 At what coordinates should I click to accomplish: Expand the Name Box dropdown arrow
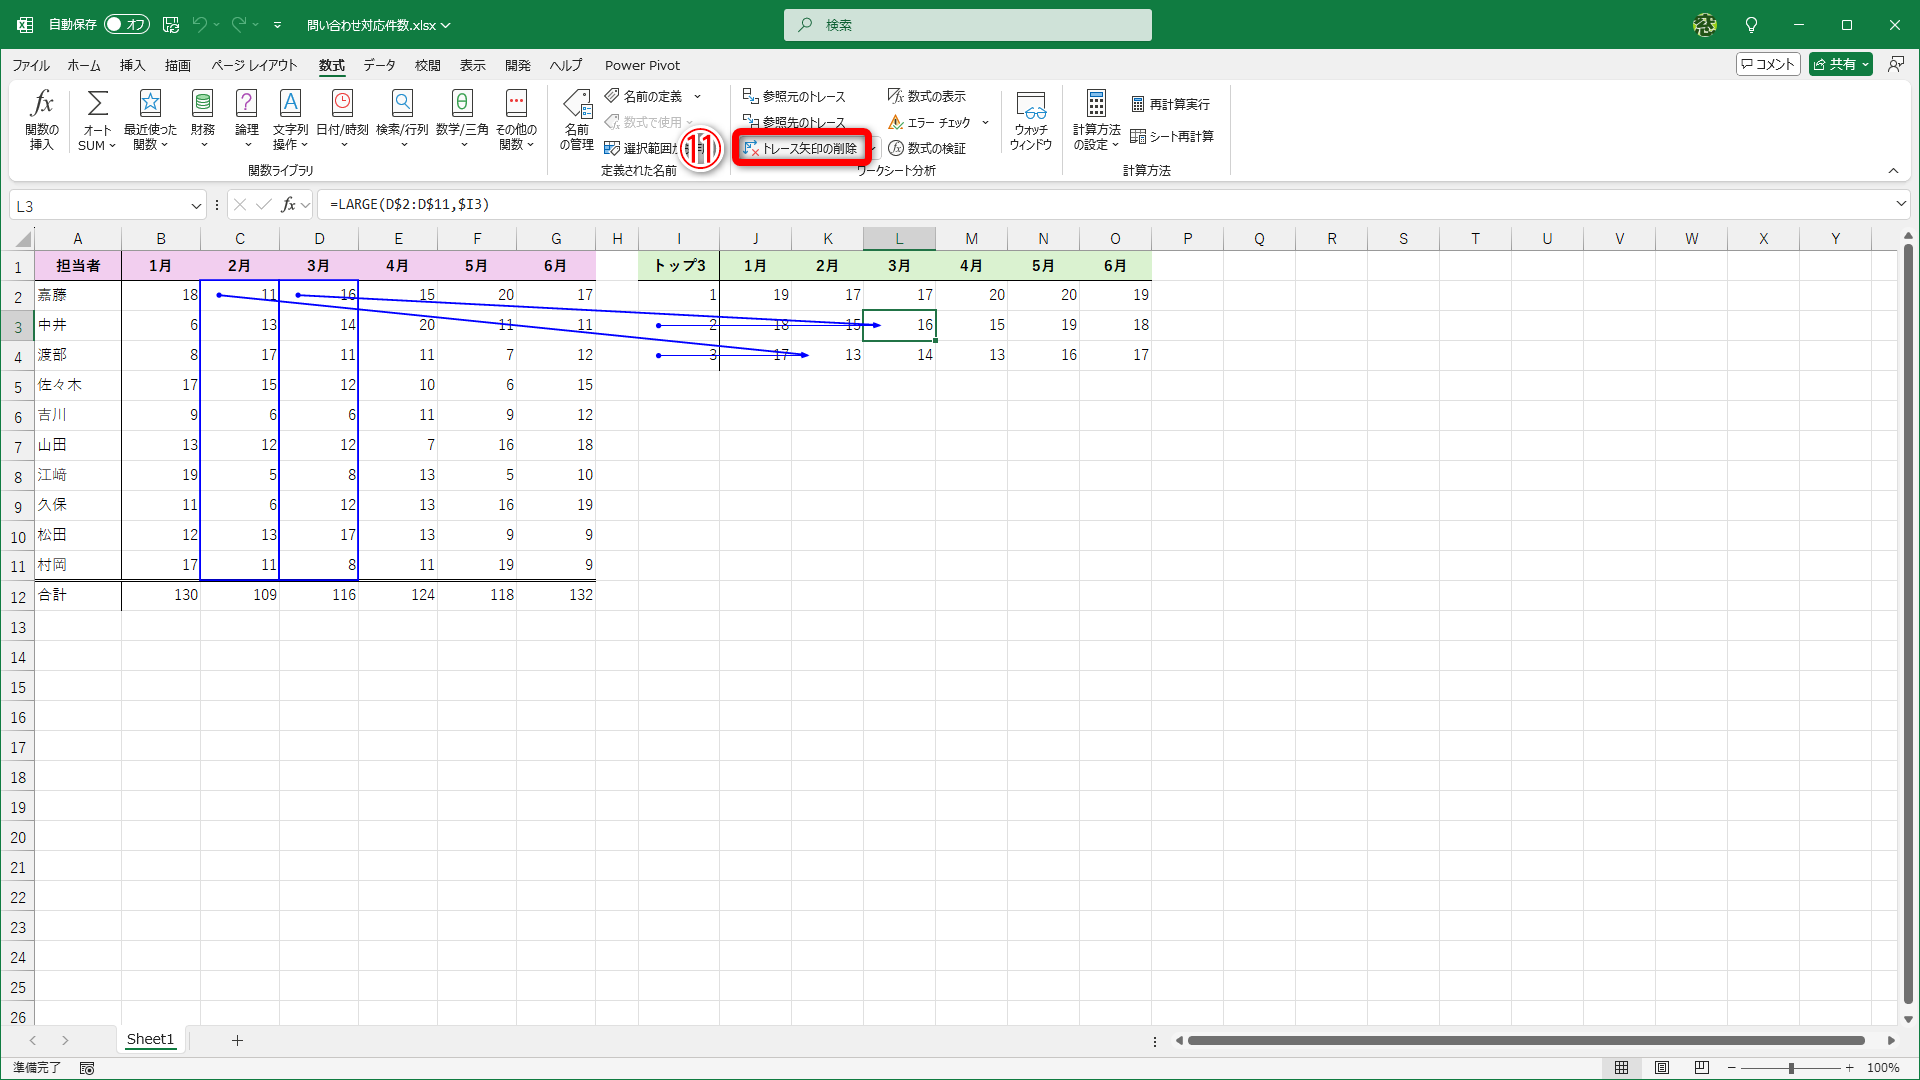196,206
